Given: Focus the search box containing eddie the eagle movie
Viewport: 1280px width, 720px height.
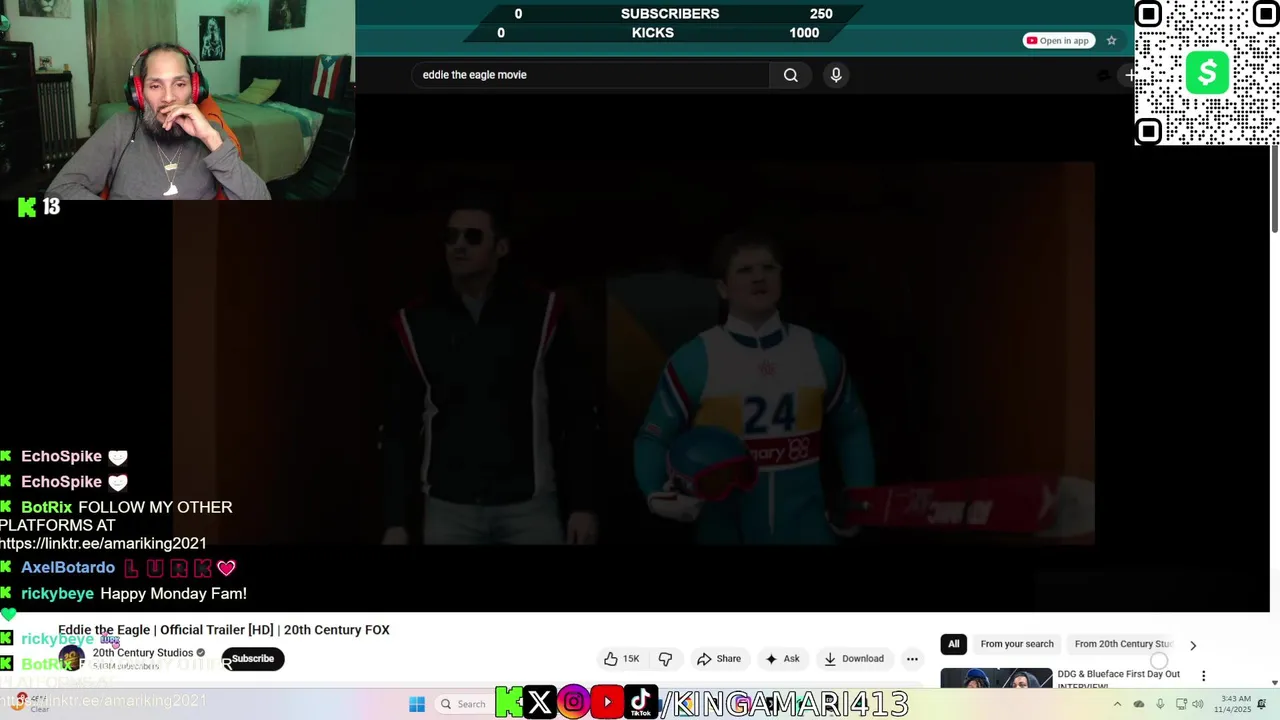Looking at the screenshot, I should 590,75.
